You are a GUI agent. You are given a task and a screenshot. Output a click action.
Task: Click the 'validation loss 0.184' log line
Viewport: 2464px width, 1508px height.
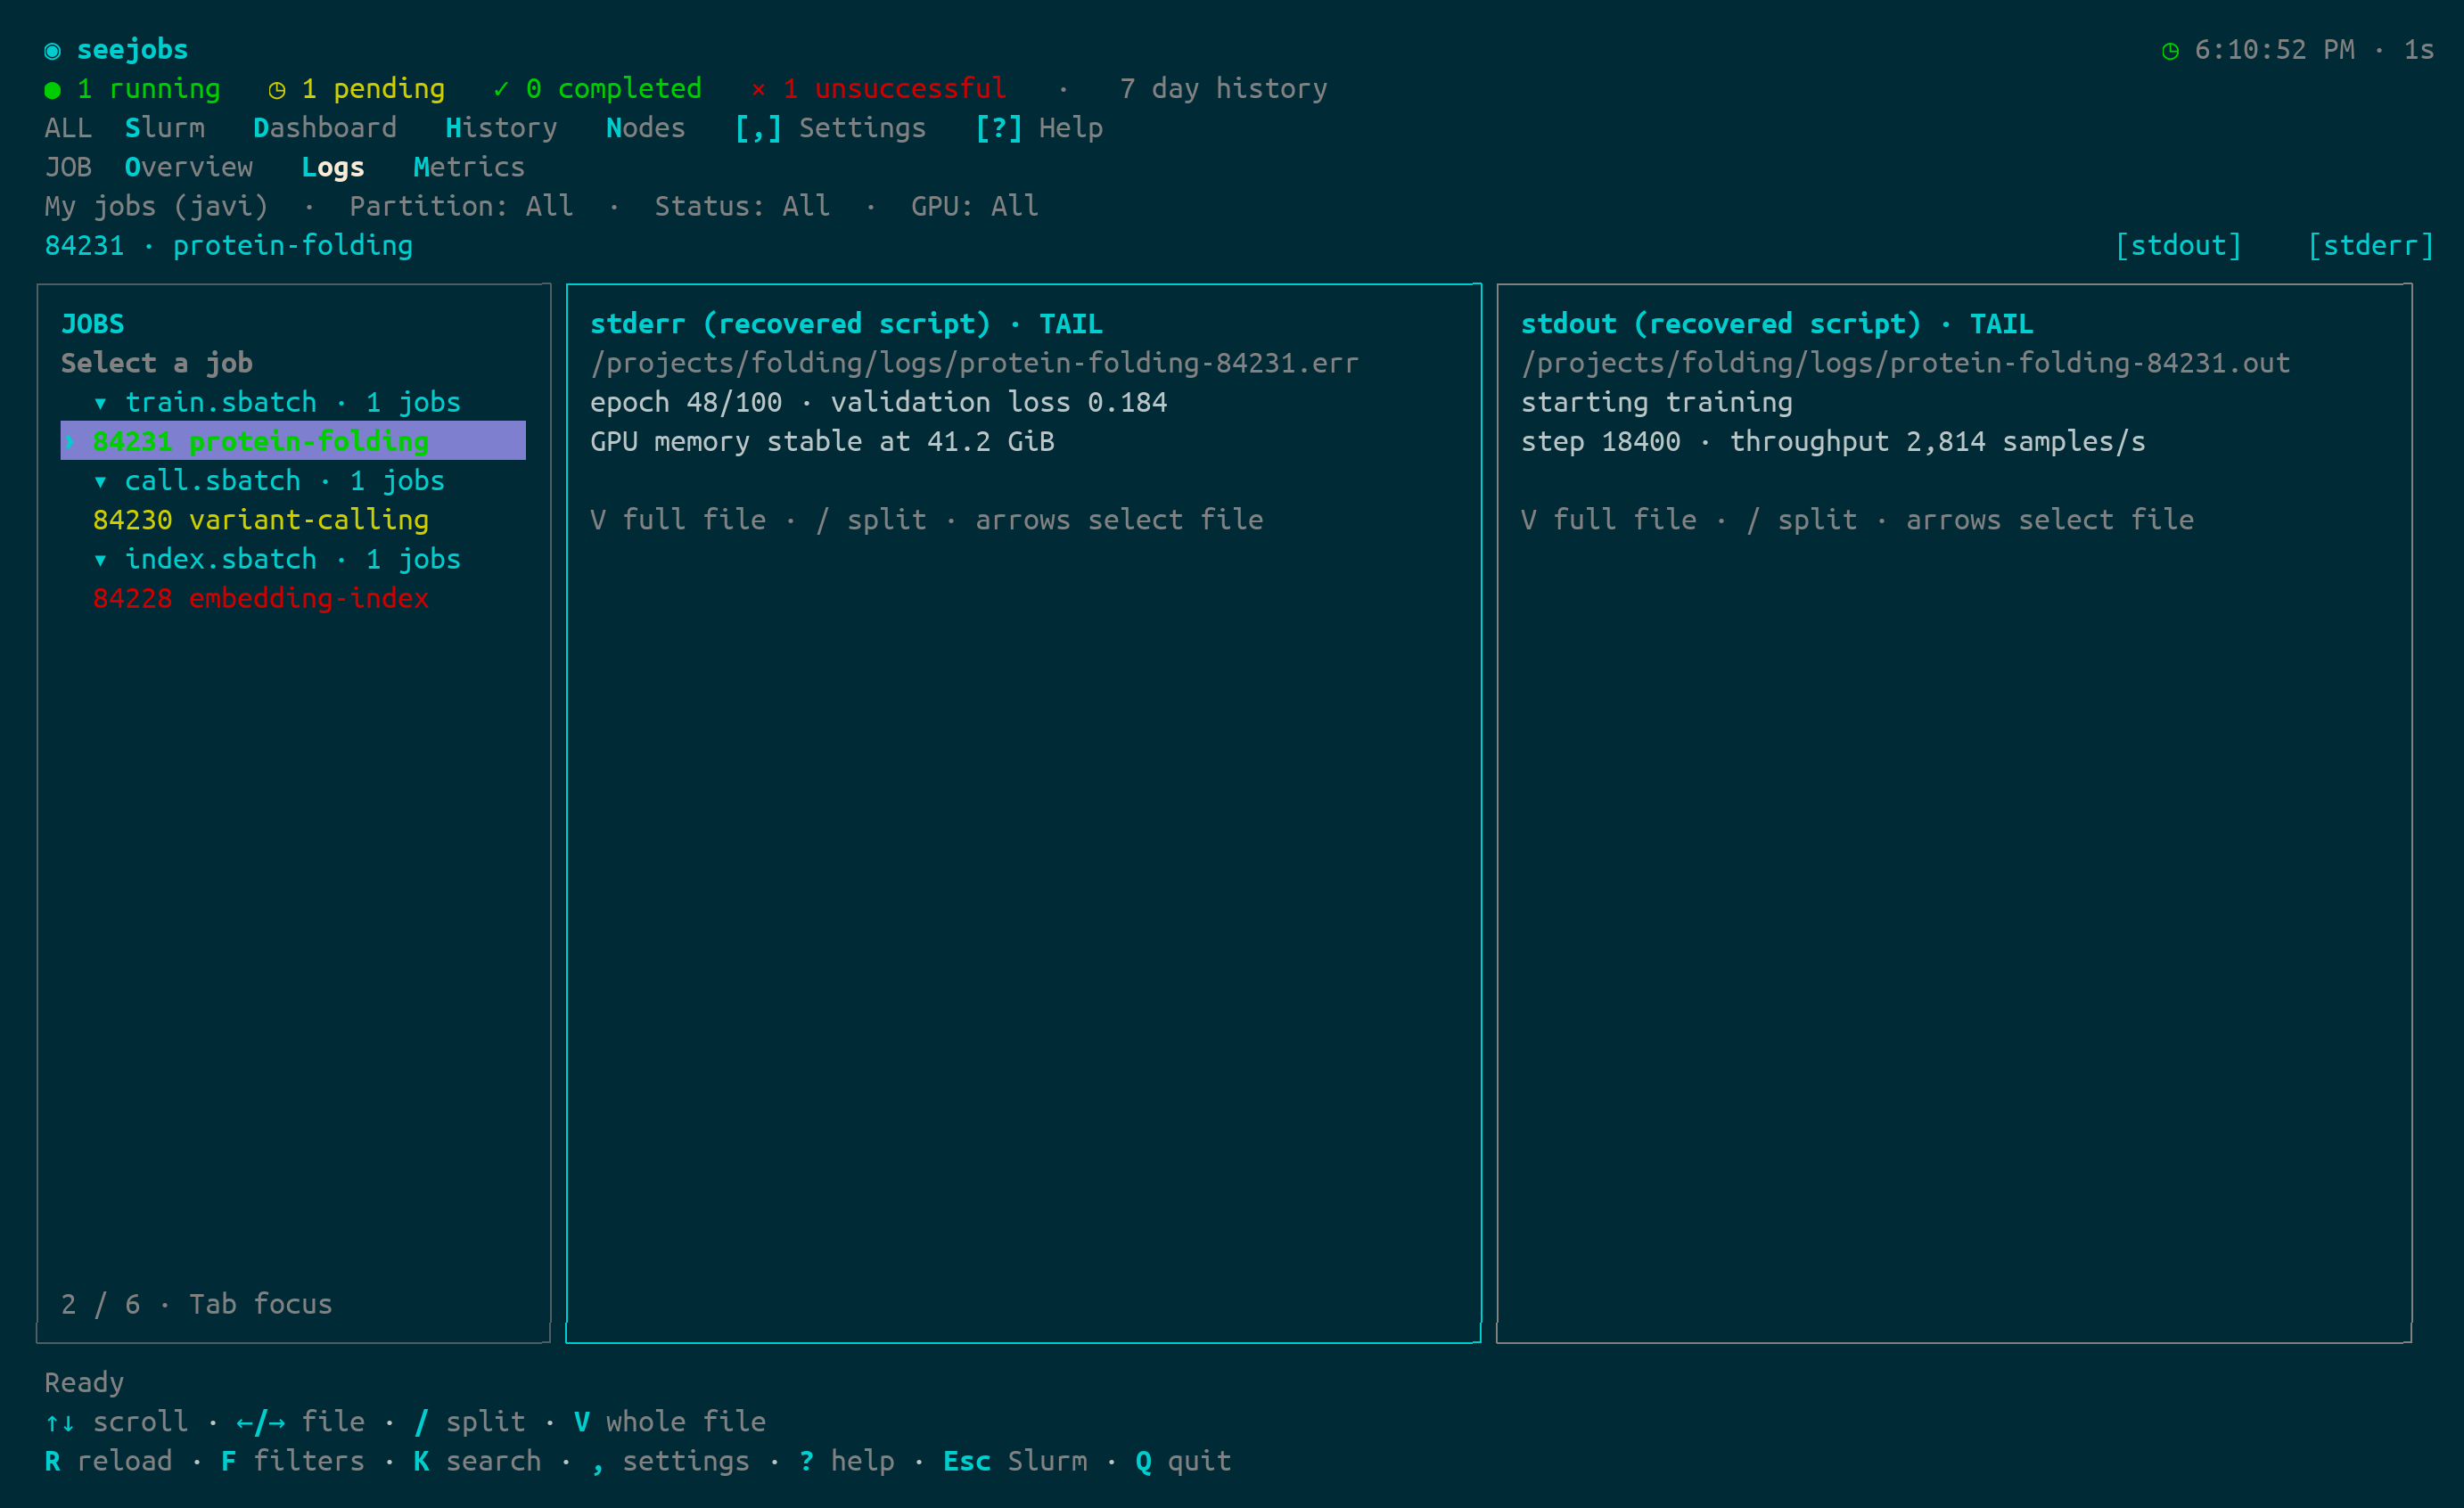878,403
